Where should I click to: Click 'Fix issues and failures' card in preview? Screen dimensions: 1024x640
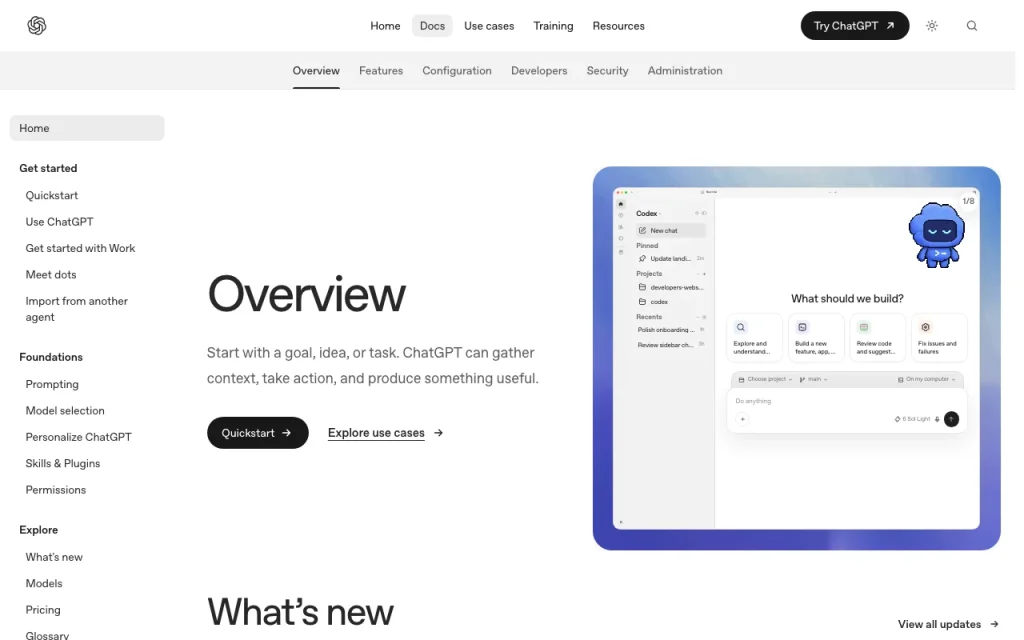(x=939, y=337)
